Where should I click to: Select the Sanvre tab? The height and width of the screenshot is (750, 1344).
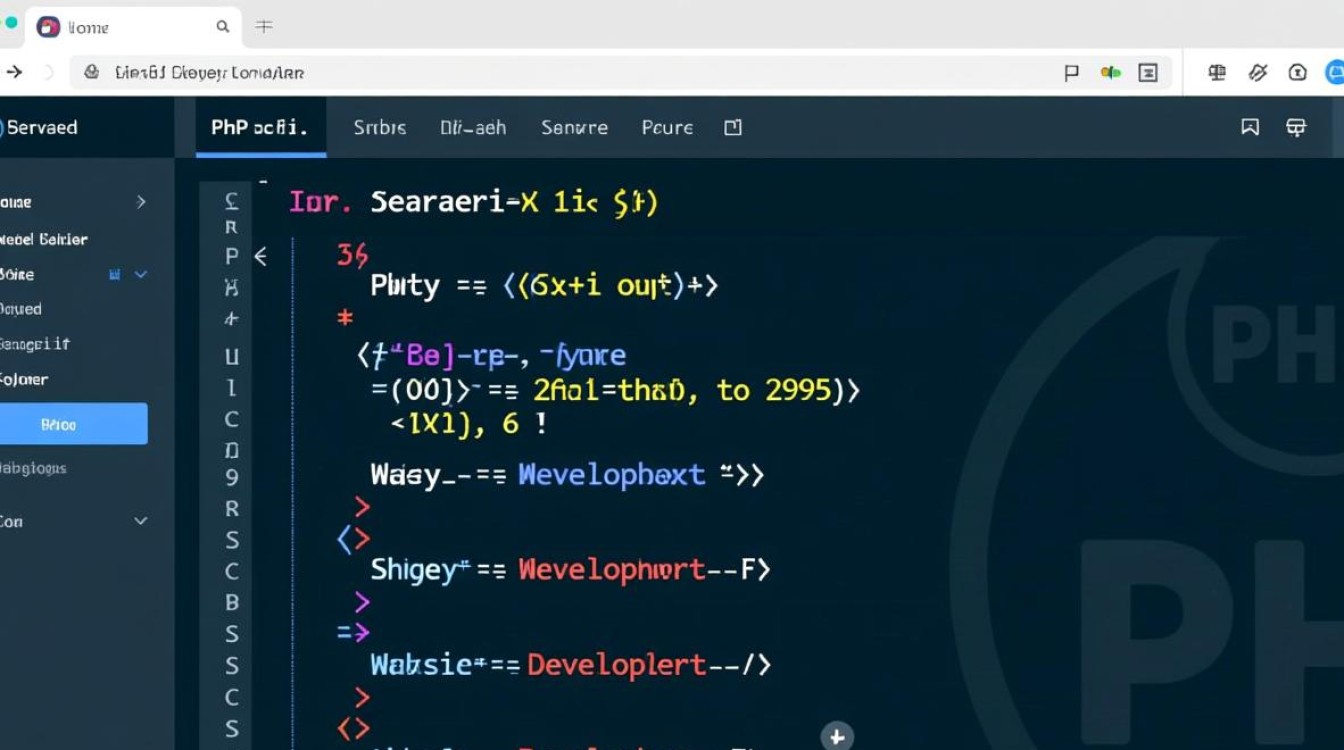[x=574, y=127]
